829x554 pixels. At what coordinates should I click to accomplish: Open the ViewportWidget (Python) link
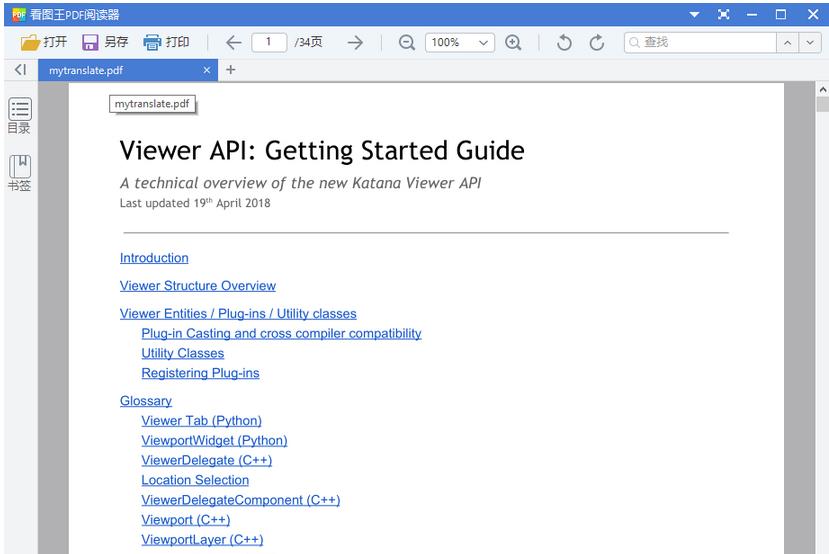tap(214, 440)
